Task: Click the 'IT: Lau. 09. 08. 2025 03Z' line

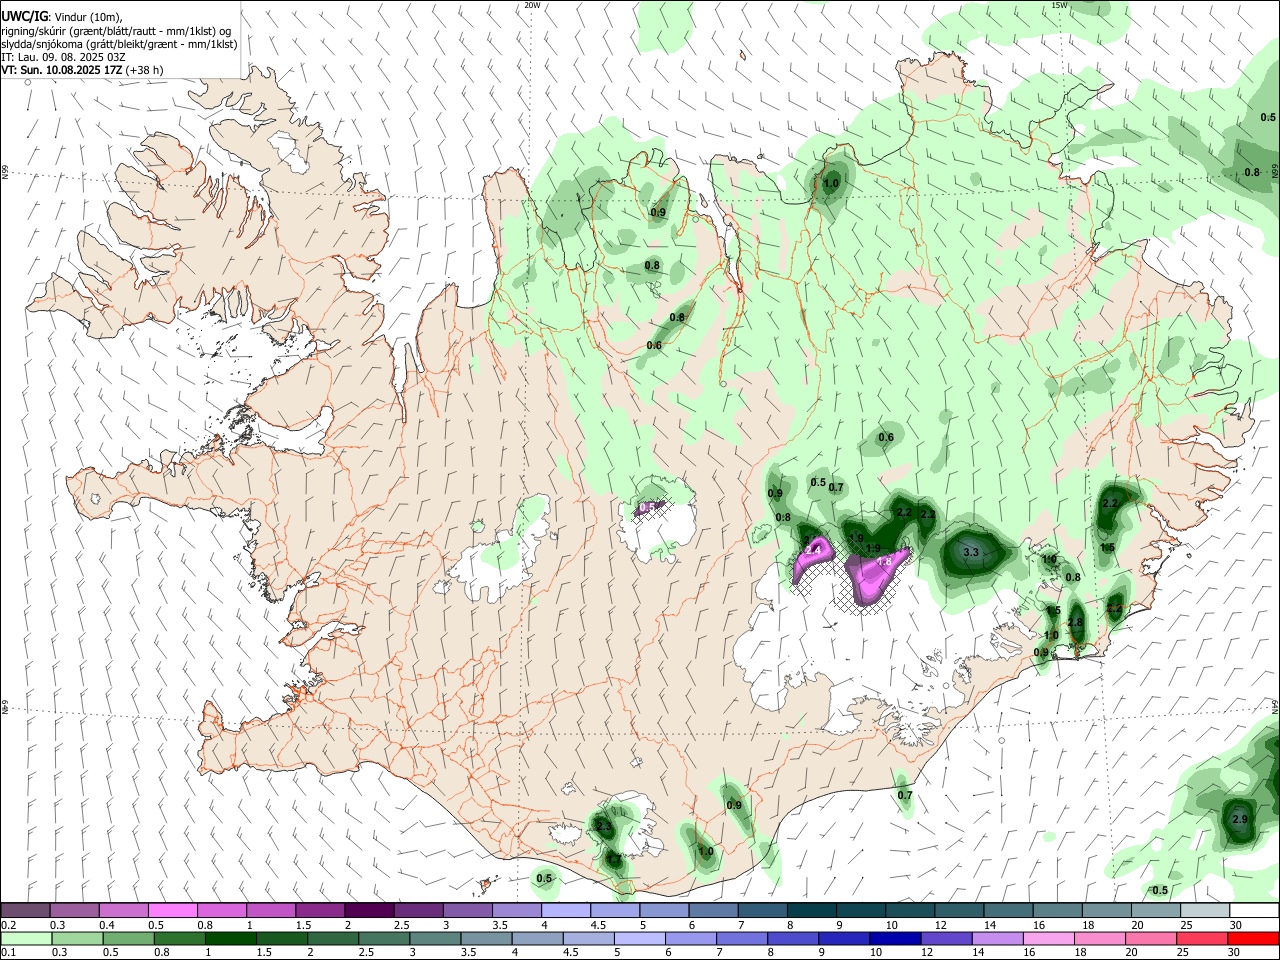Action: 63,57
